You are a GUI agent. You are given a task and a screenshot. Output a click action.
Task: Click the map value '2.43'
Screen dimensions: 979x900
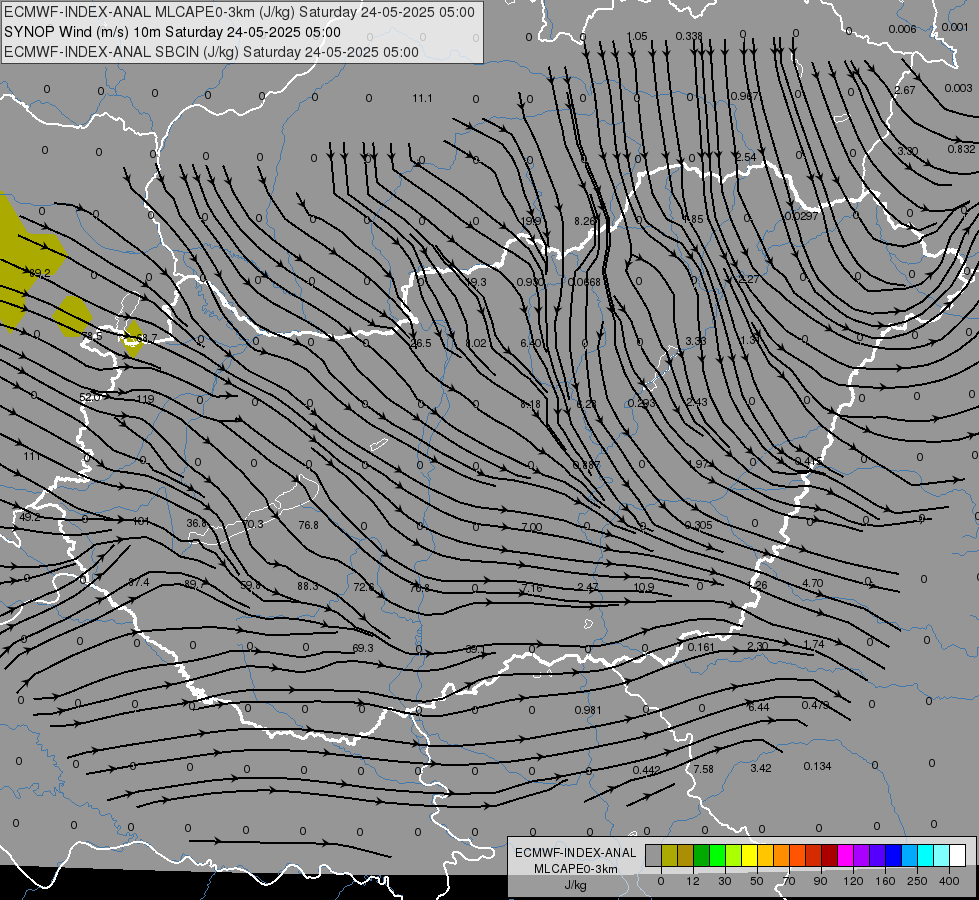coord(697,402)
